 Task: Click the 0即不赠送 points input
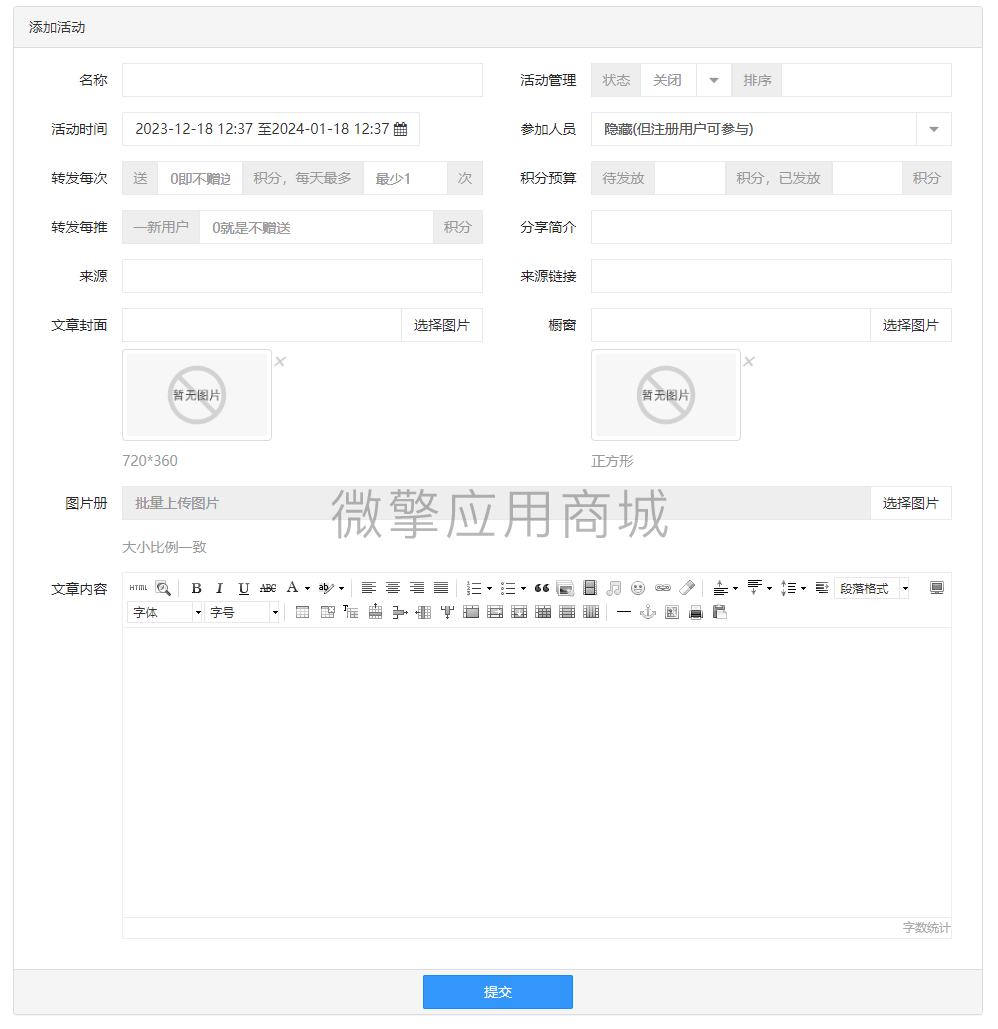pos(200,178)
